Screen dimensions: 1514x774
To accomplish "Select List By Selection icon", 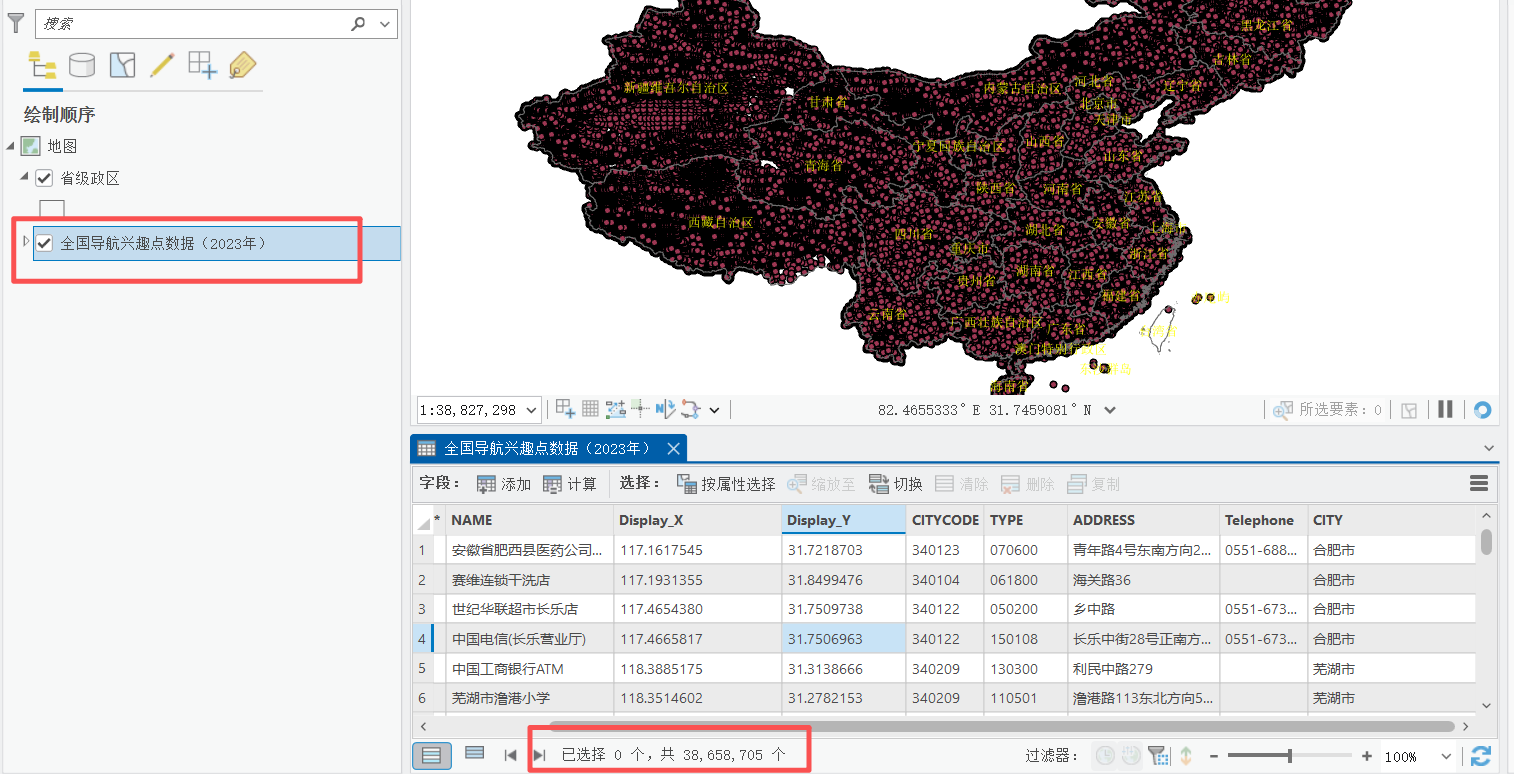I will [x=122, y=66].
